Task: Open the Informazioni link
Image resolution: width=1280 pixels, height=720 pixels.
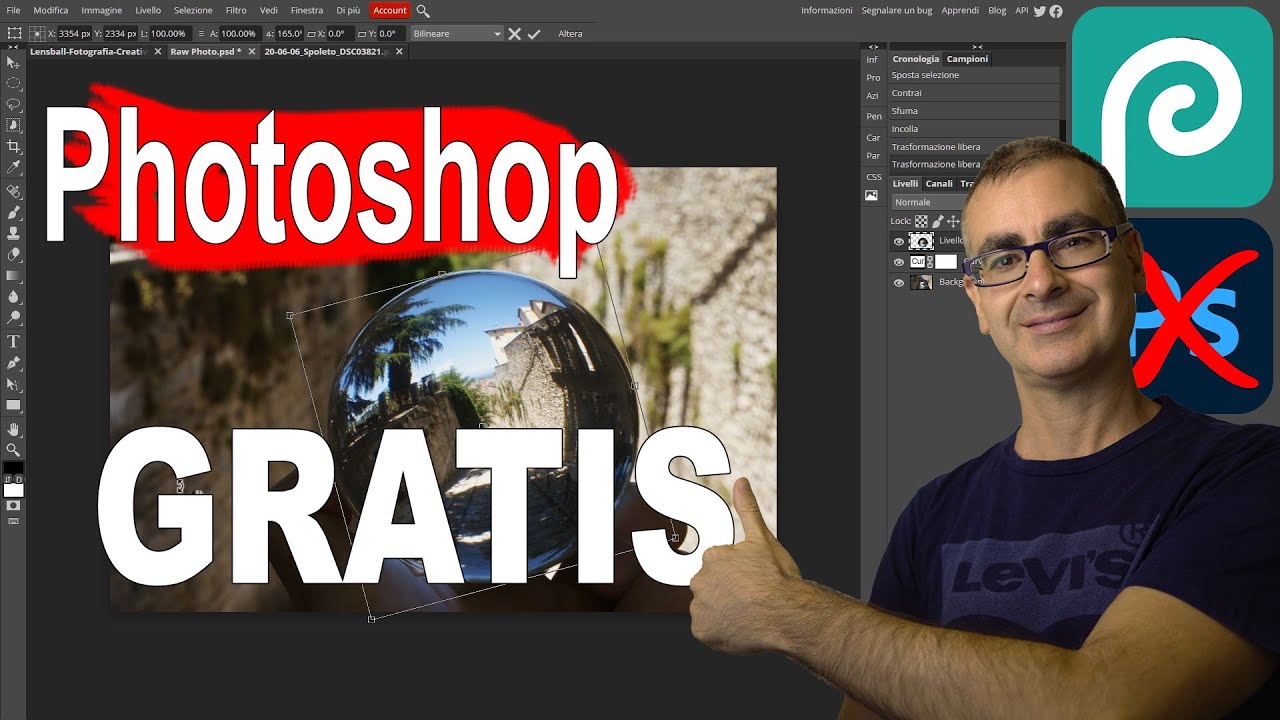Action: tap(827, 10)
